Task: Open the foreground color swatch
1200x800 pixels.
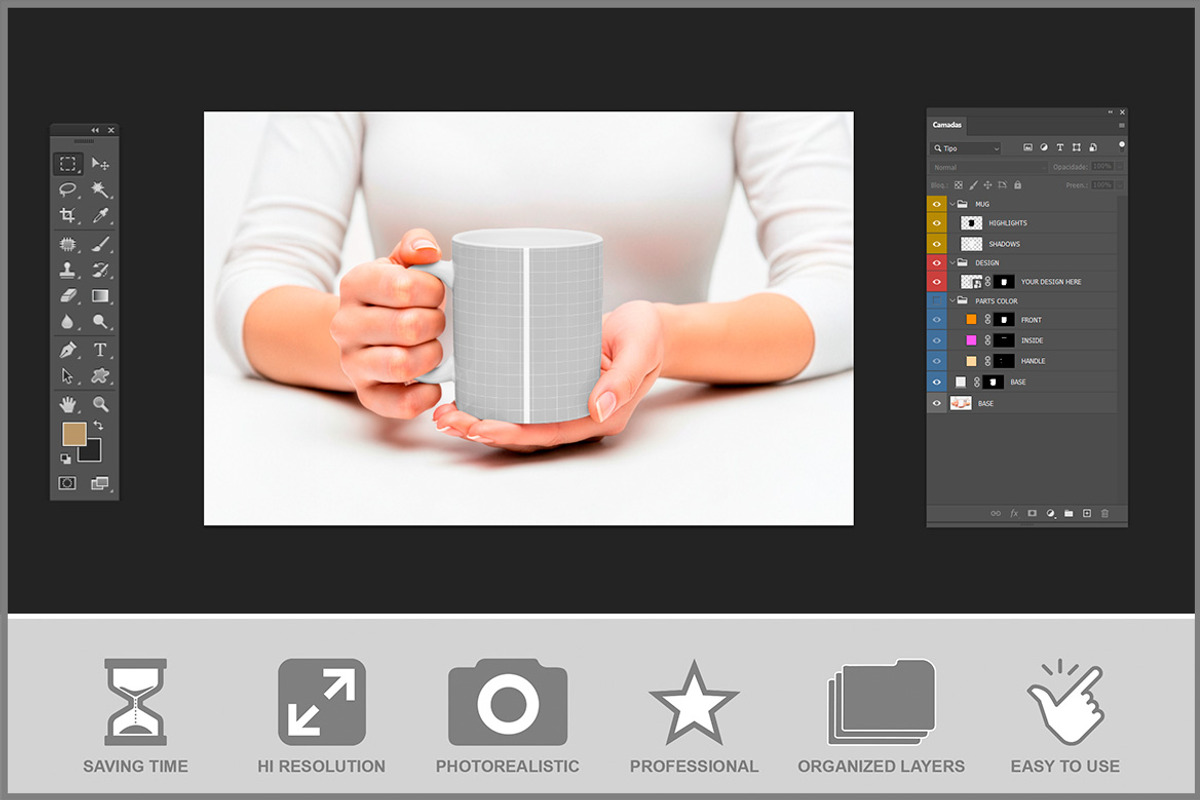Action: pos(74,434)
